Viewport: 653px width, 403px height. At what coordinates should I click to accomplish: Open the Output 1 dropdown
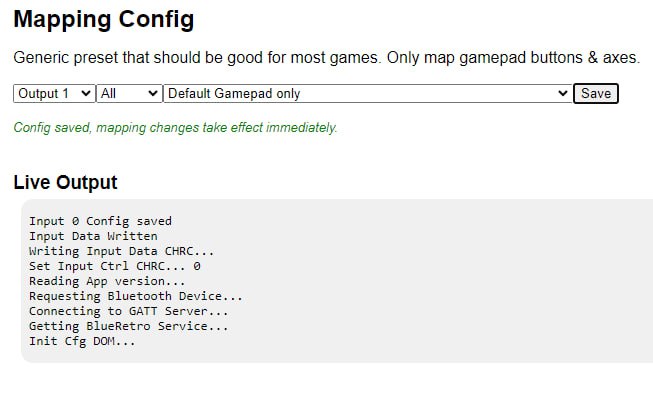(54, 93)
